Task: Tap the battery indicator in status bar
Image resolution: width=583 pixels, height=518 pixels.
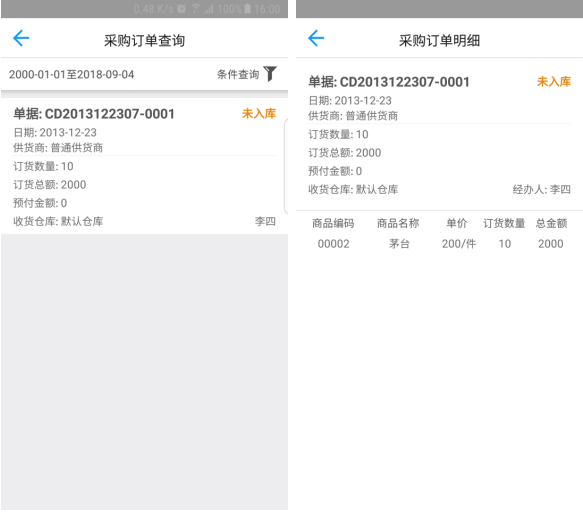Action: (x=248, y=9)
